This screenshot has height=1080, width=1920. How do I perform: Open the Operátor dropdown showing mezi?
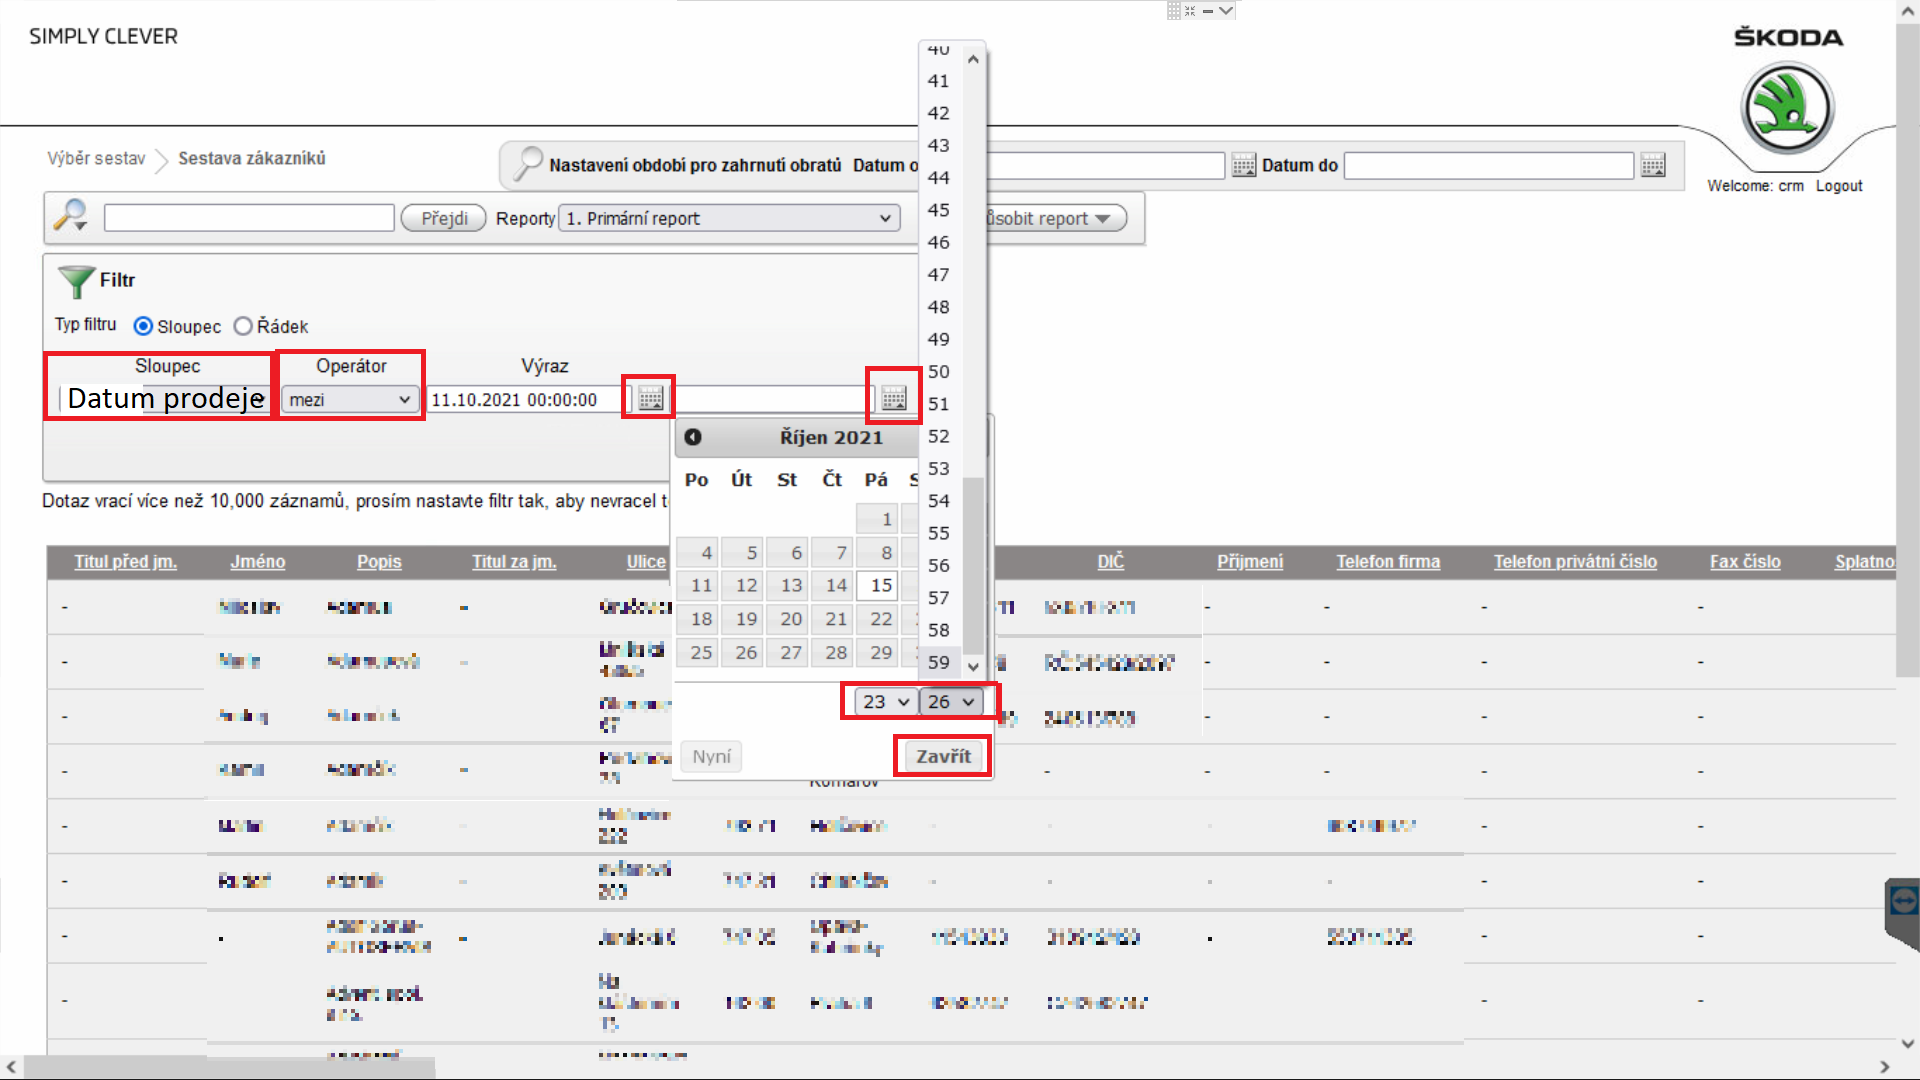[349, 399]
